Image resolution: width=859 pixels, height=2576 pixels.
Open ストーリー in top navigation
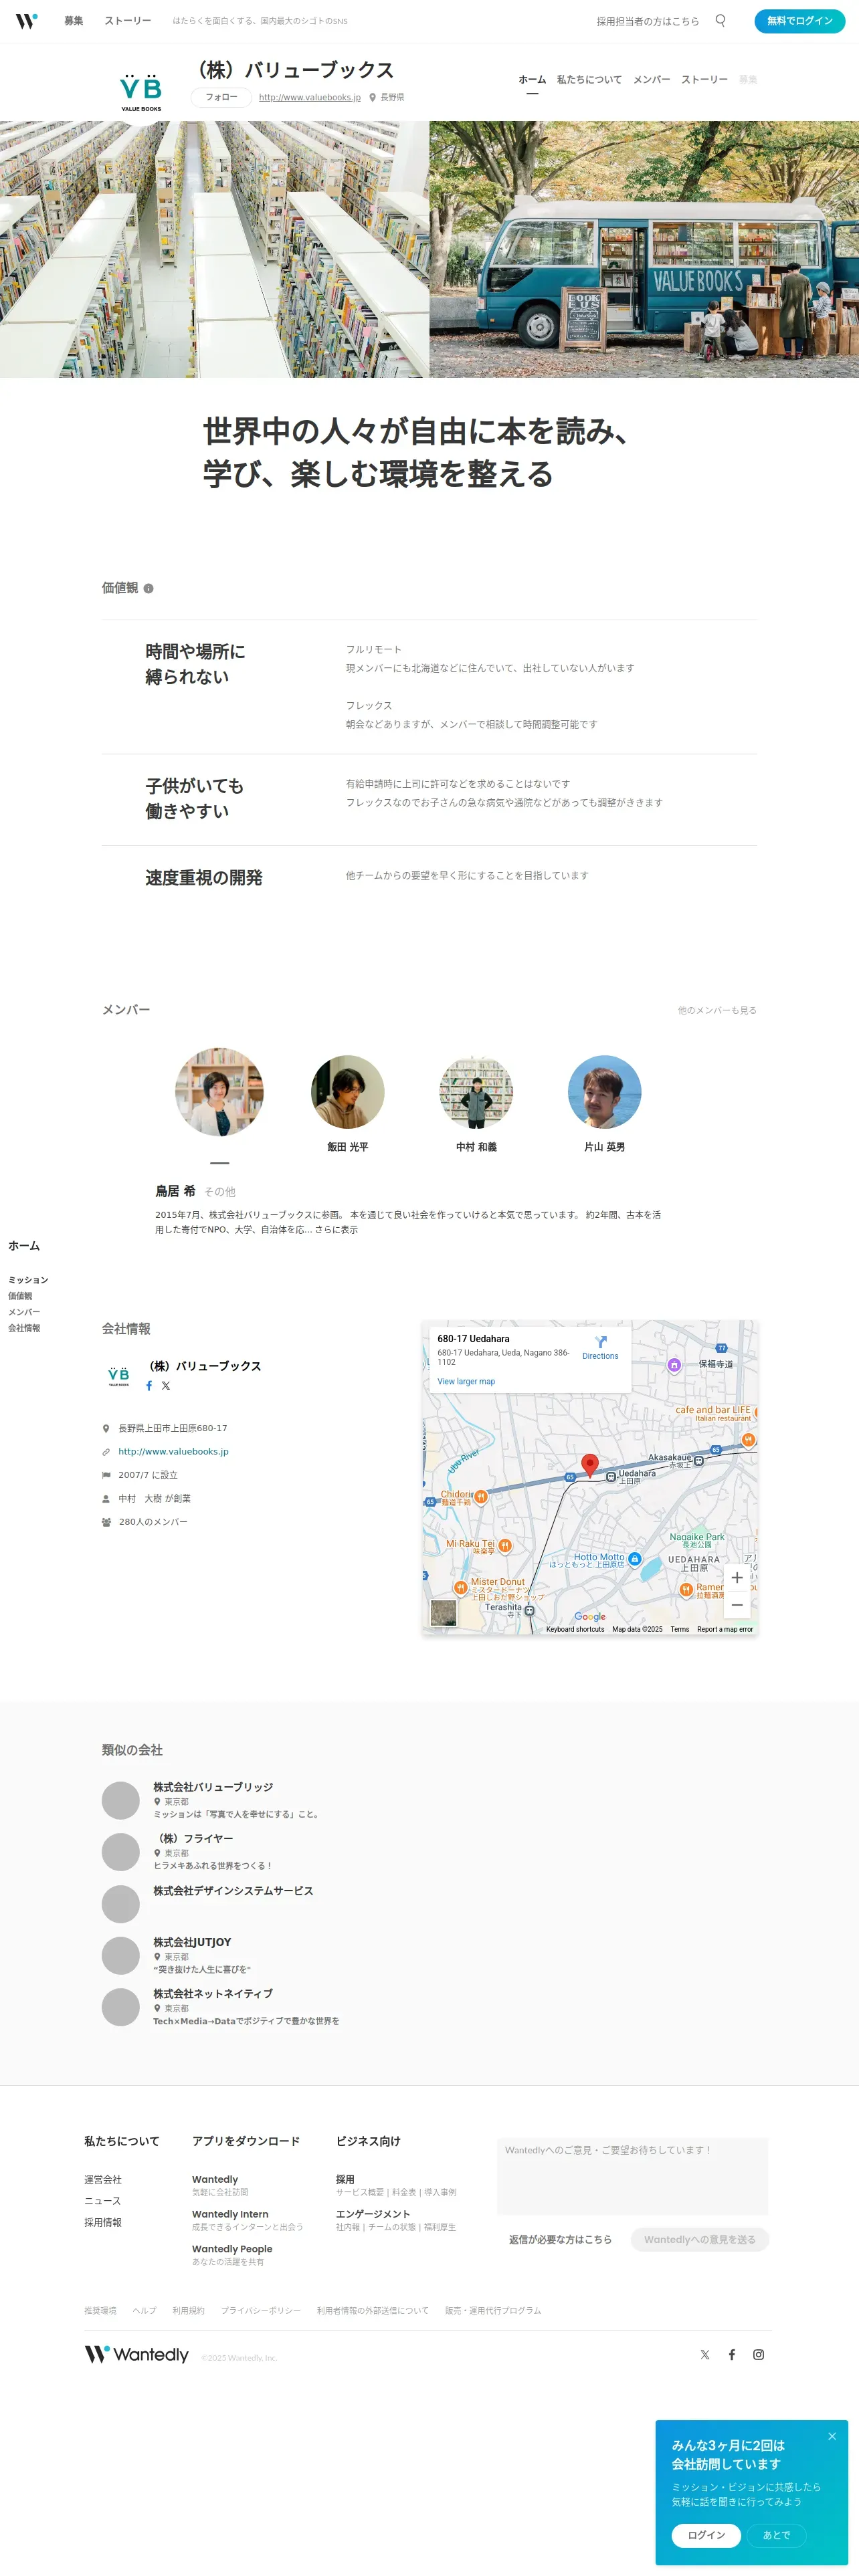(128, 20)
